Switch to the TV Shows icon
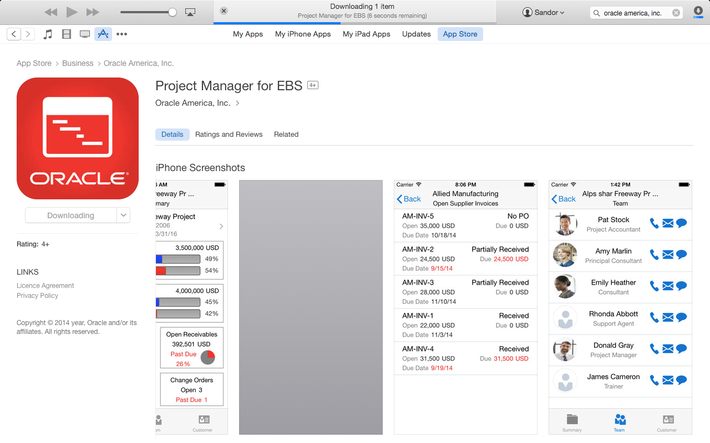 tap(85, 34)
